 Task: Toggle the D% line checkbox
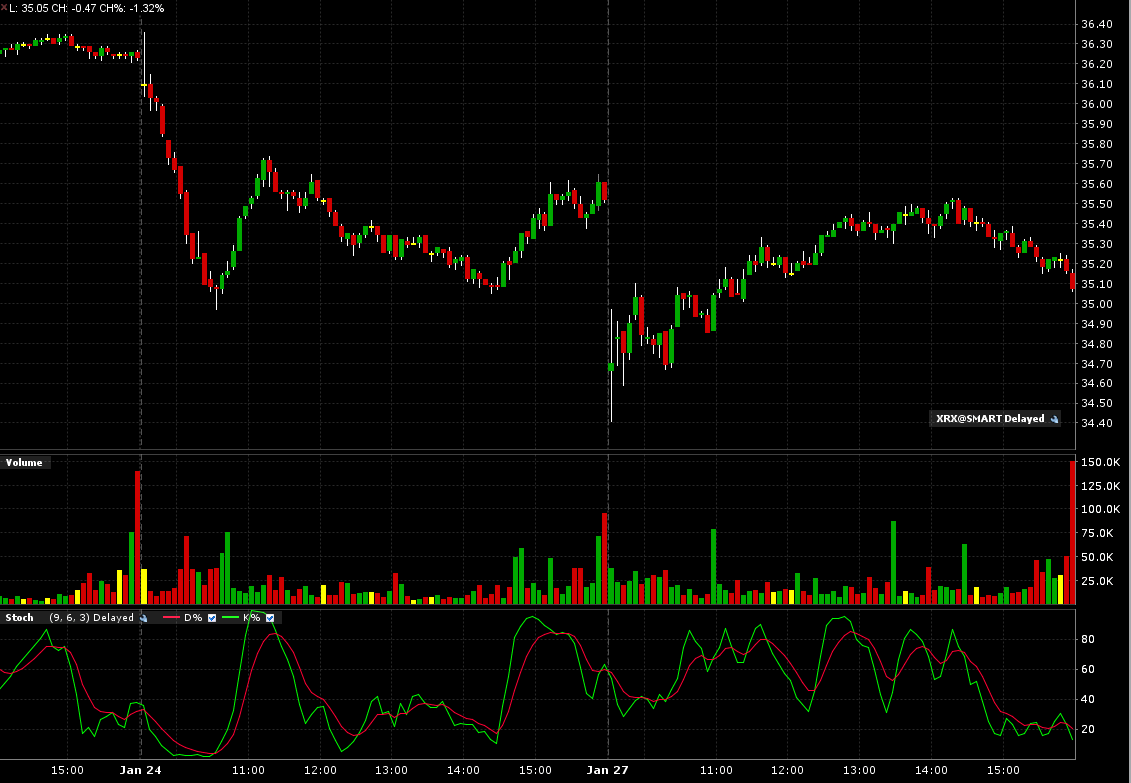(212, 618)
